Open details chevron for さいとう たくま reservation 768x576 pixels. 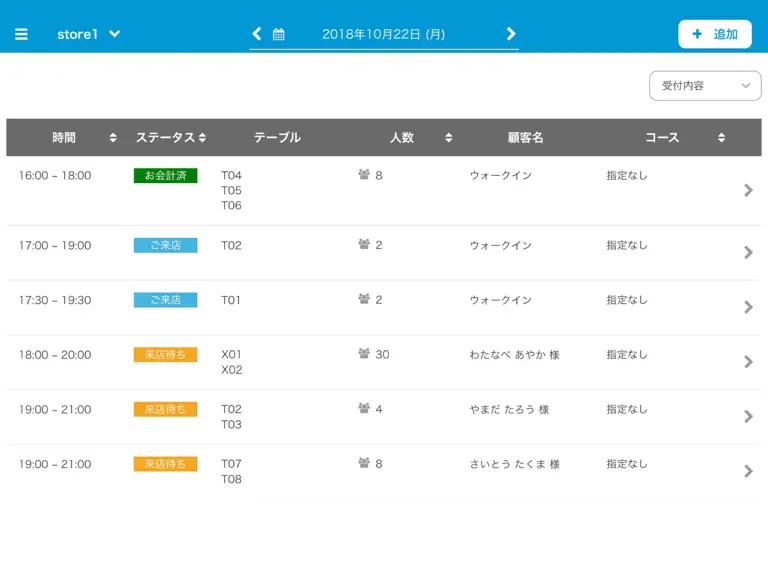pos(748,471)
